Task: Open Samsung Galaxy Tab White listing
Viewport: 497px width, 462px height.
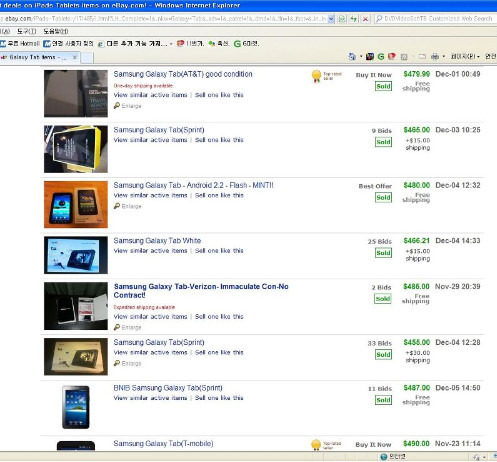Action: [x=157, y=241]
